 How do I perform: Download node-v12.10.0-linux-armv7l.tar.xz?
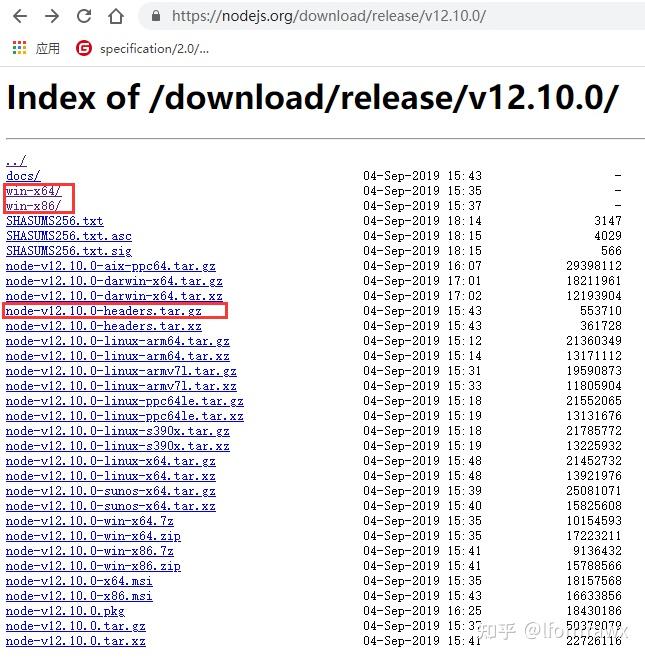point(121,386)
